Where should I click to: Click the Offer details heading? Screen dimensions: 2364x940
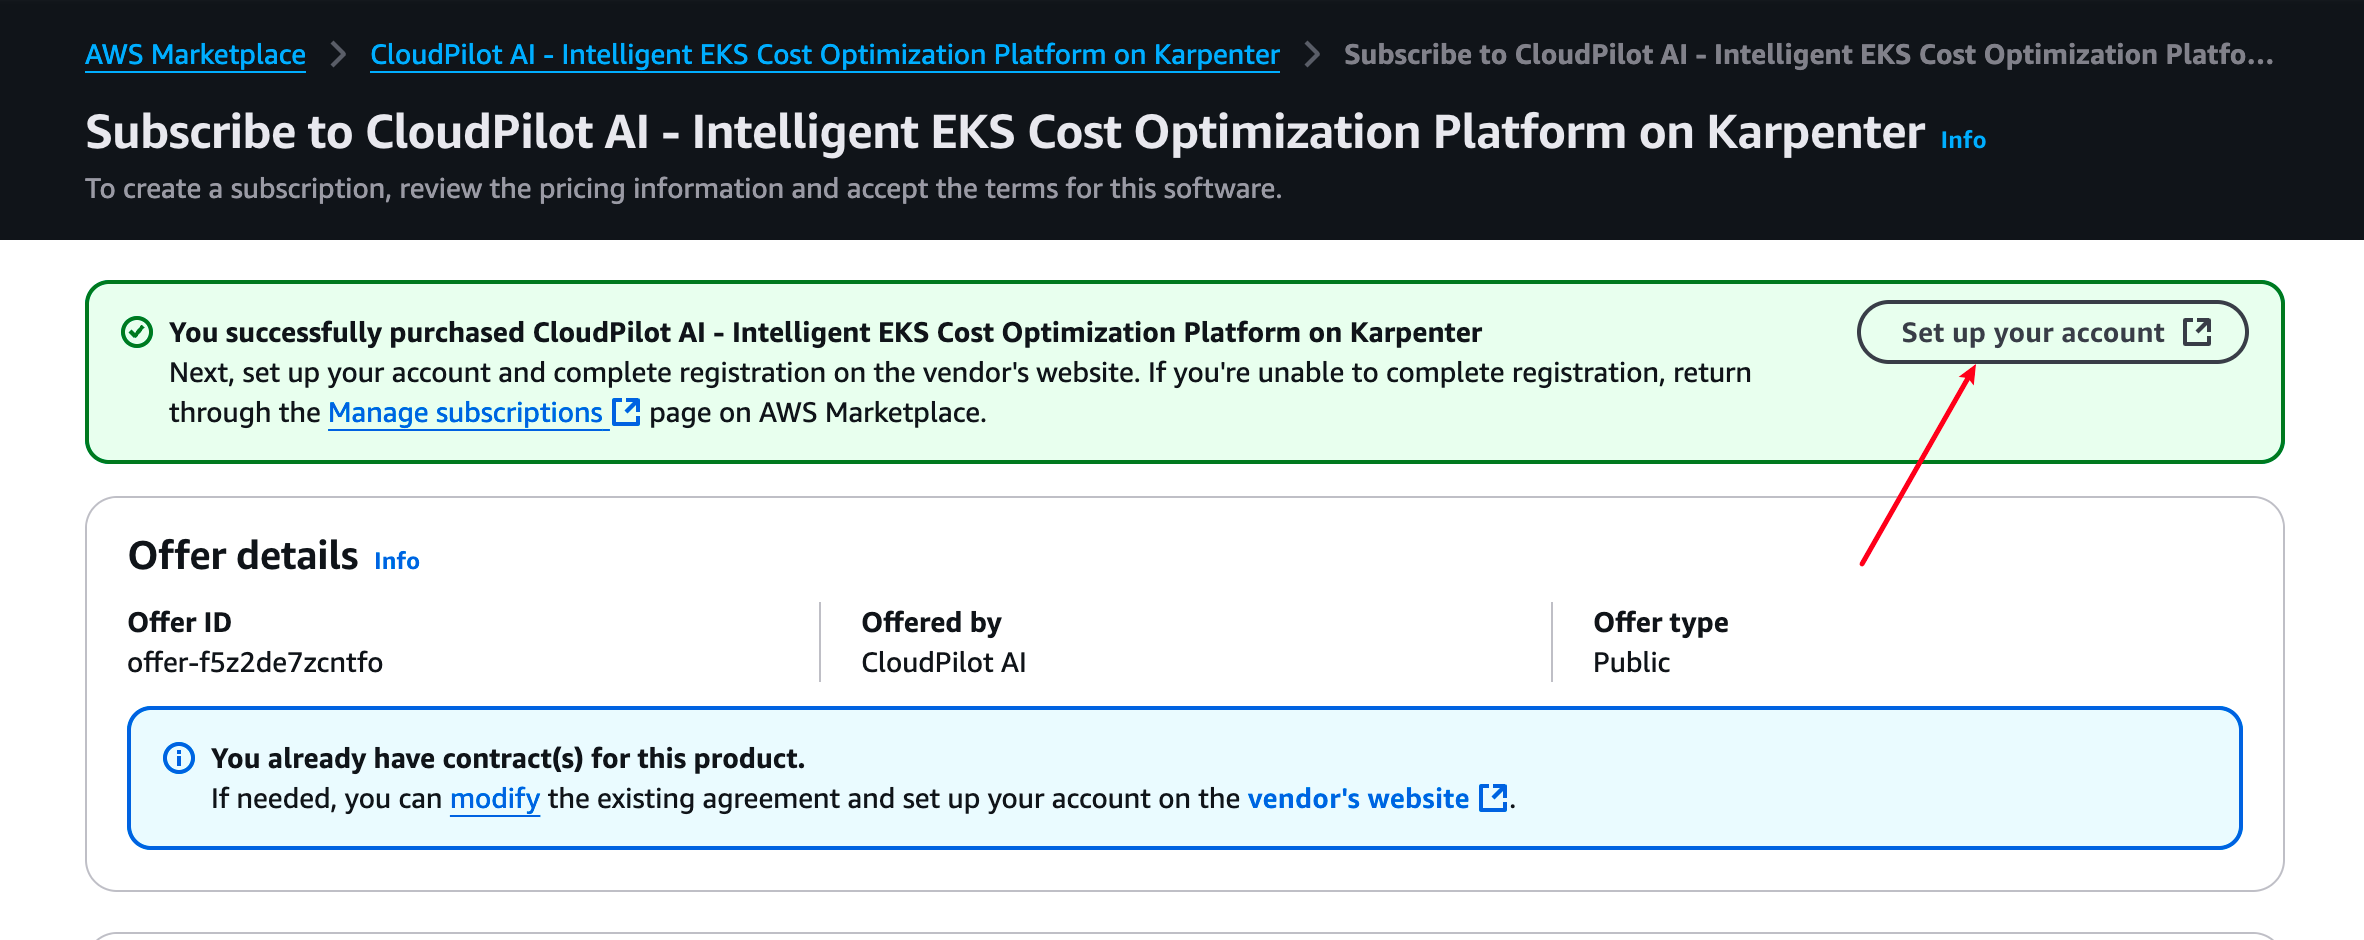(243, 556)
